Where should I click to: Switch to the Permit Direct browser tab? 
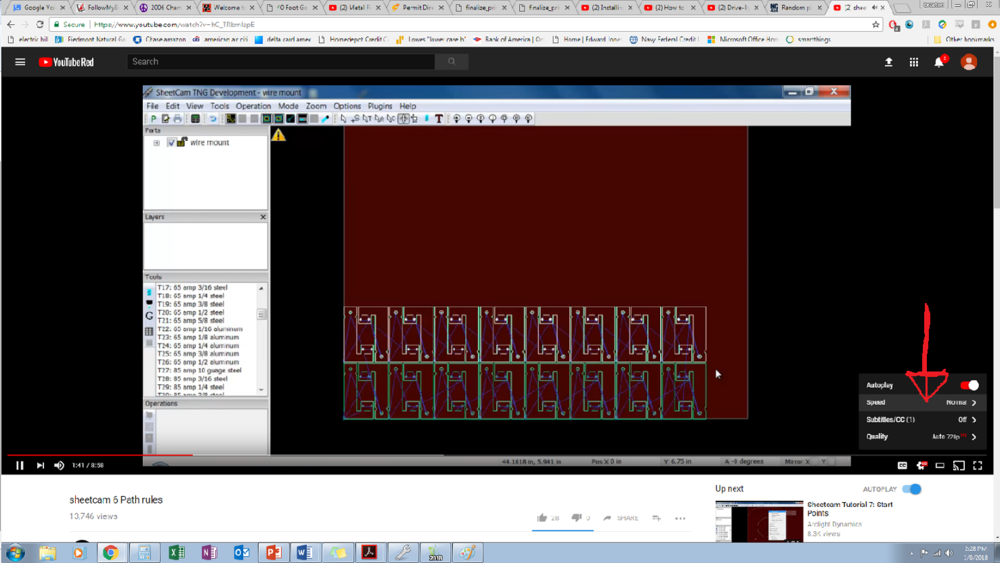click(415, 8)
